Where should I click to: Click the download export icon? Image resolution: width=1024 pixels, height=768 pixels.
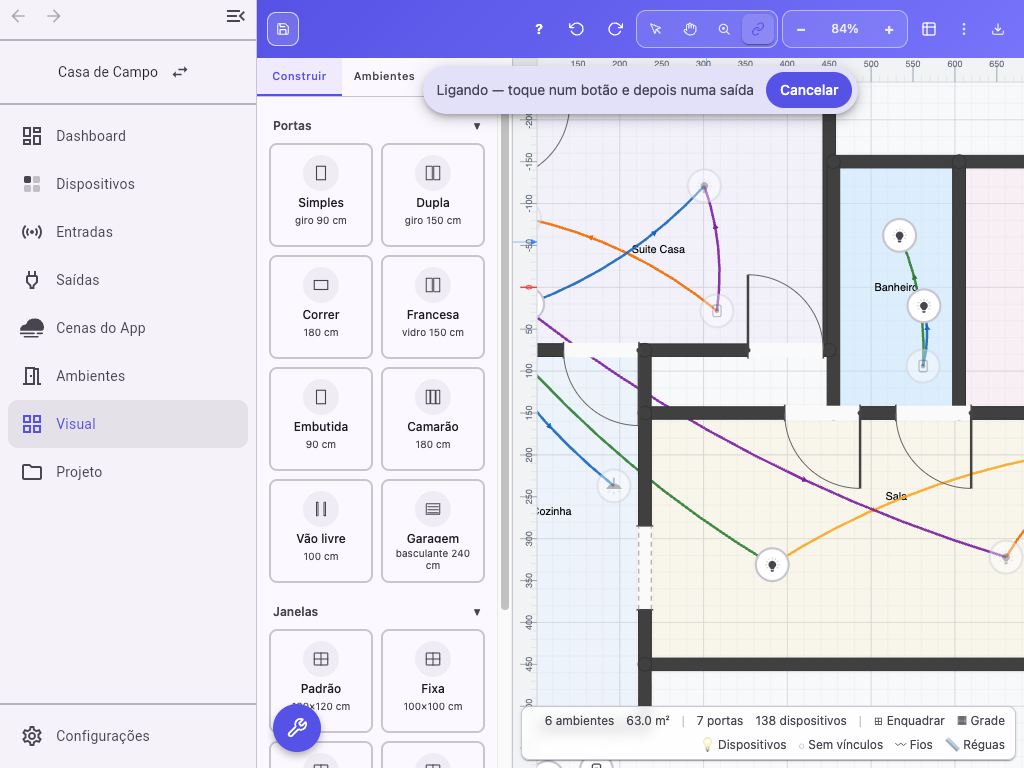click(x=998, y=29)
